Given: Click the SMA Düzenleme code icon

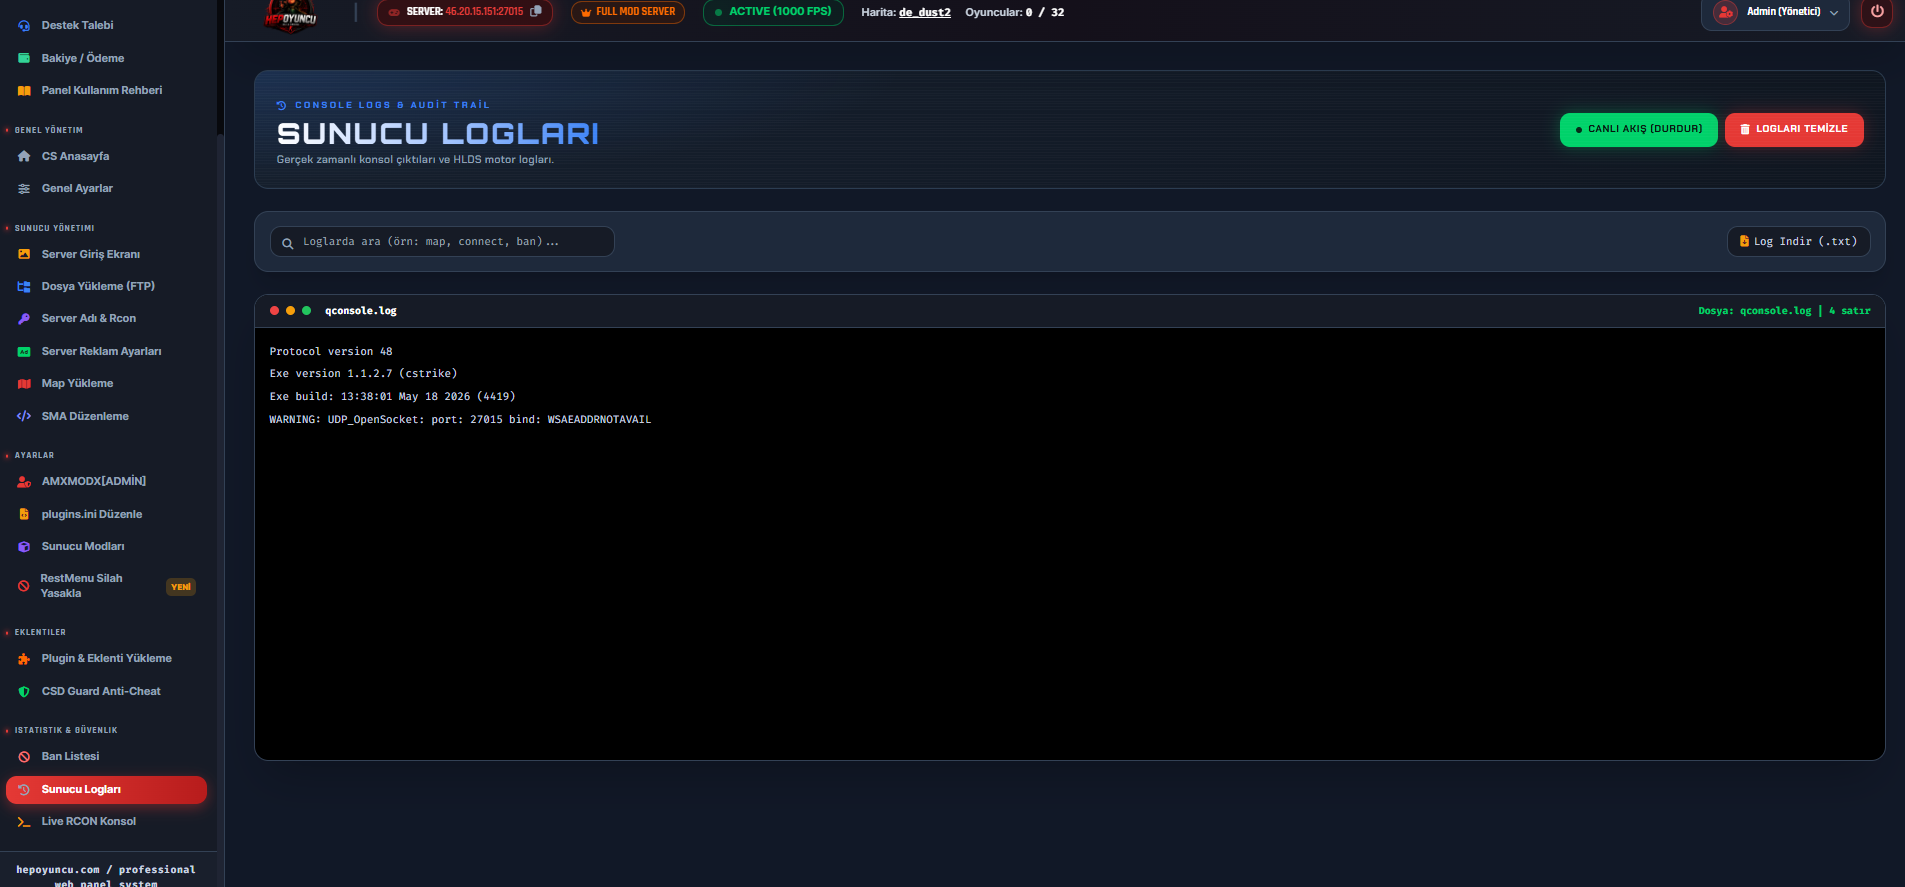Looking at the screenshot, I should pyautogui.click(x=24, y=416).
